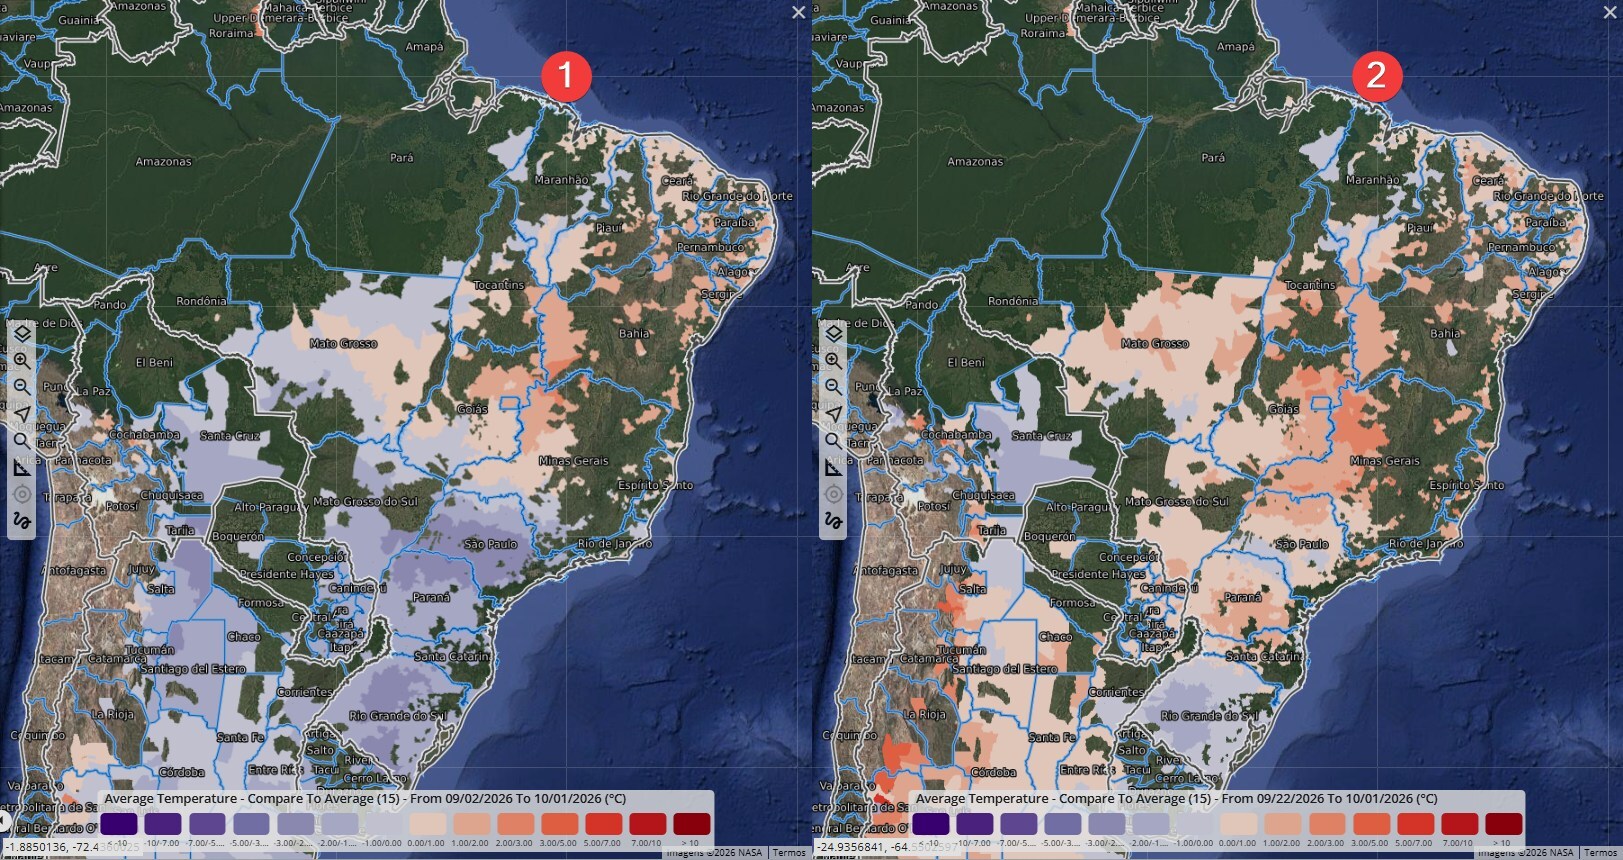Click Rio Grande do Sul label on left map

(398, 716)
